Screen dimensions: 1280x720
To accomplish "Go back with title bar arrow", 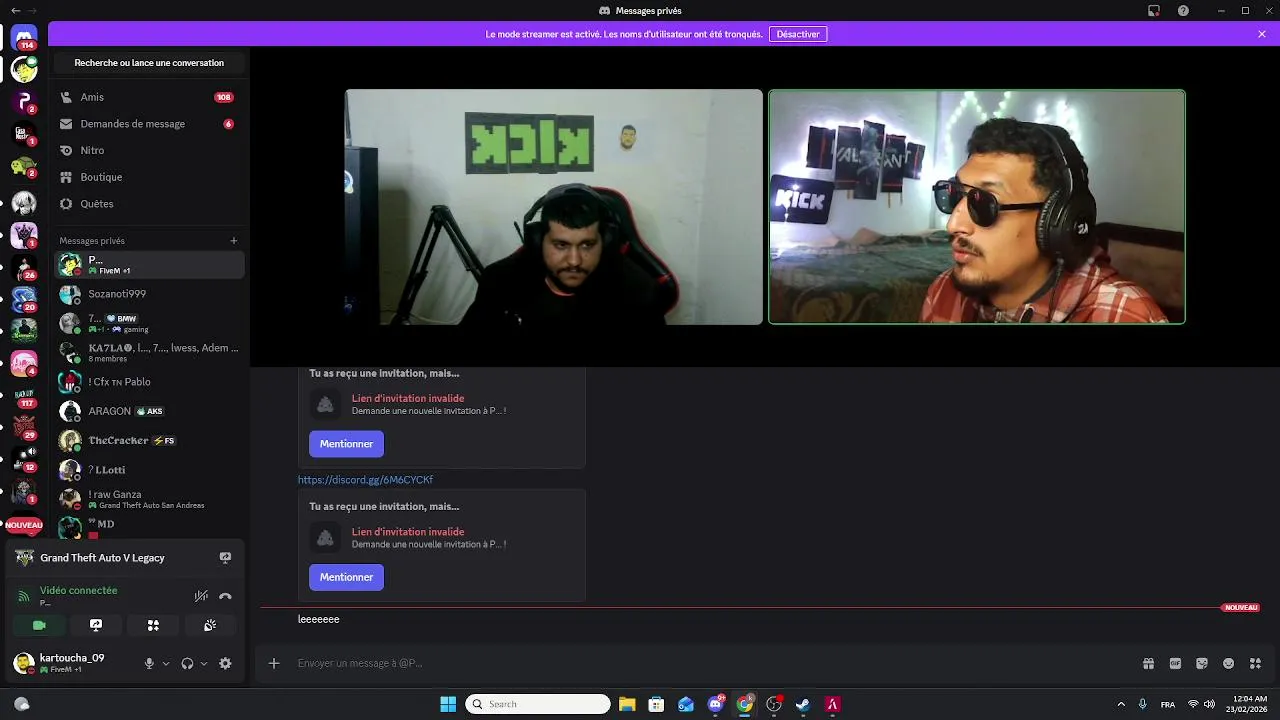I will coord(14,10).
